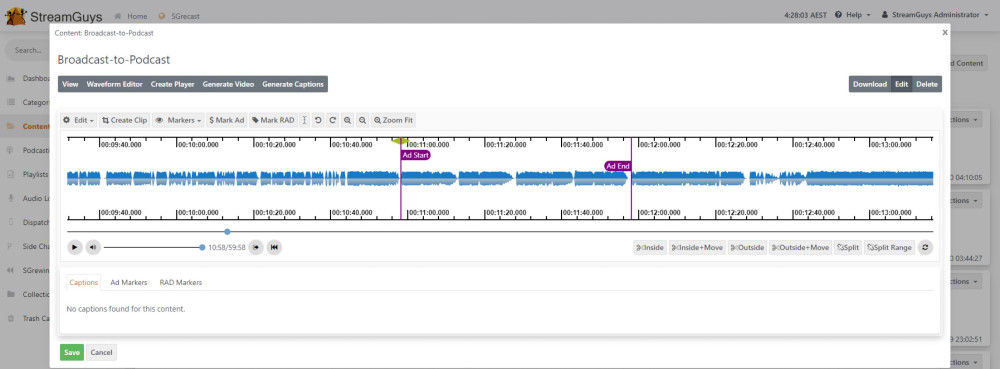Open the Generate Video tab
Screen dimensions: 1000x369
click(x=228, y=84)
